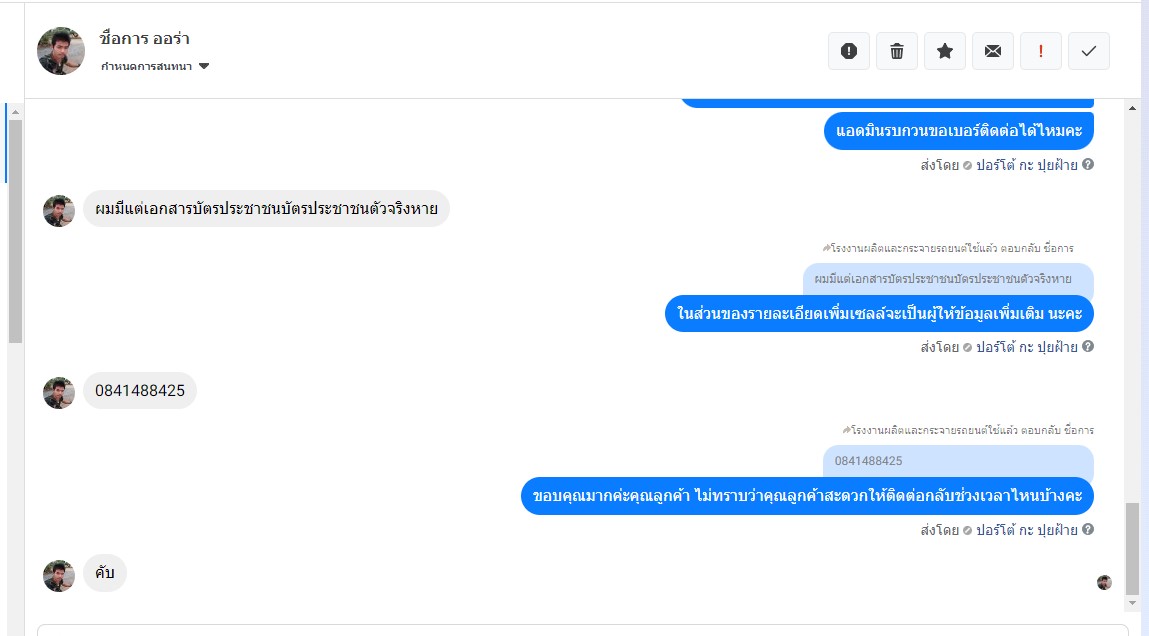Click scrollbar up arrow on right side
This screenshot has height=636, width=1149.
pos(1132,108)
